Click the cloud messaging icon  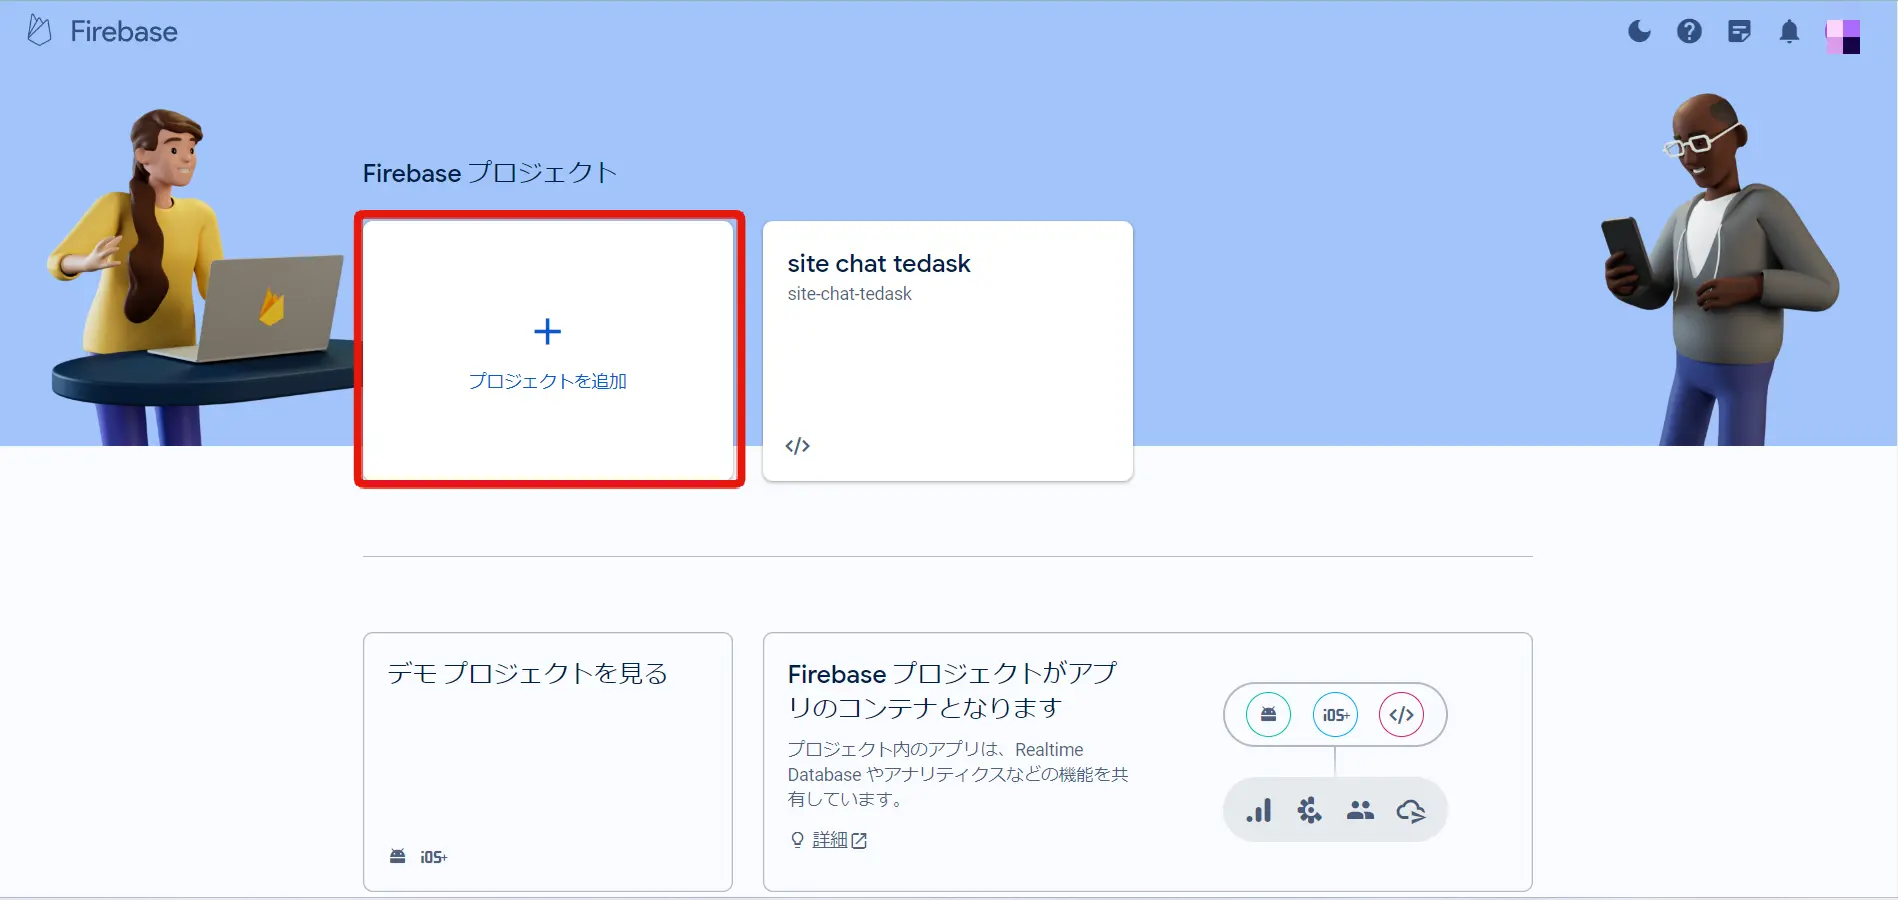click(1411, 810)
